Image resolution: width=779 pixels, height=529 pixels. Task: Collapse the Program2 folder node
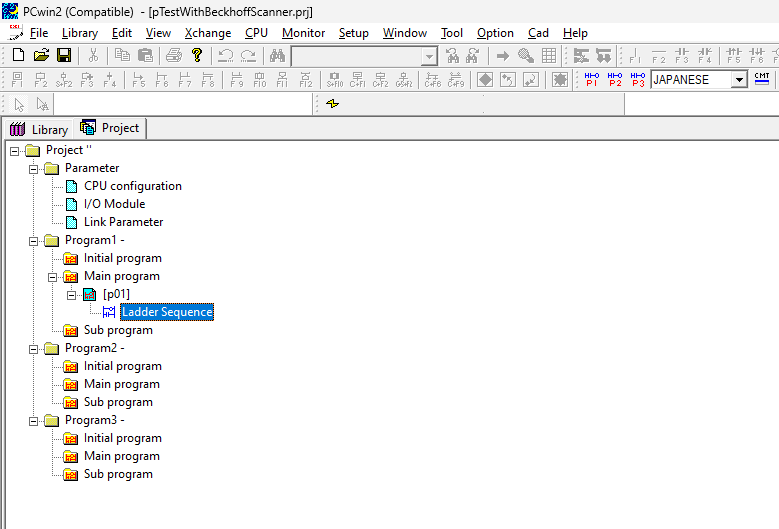click(33, 348)
